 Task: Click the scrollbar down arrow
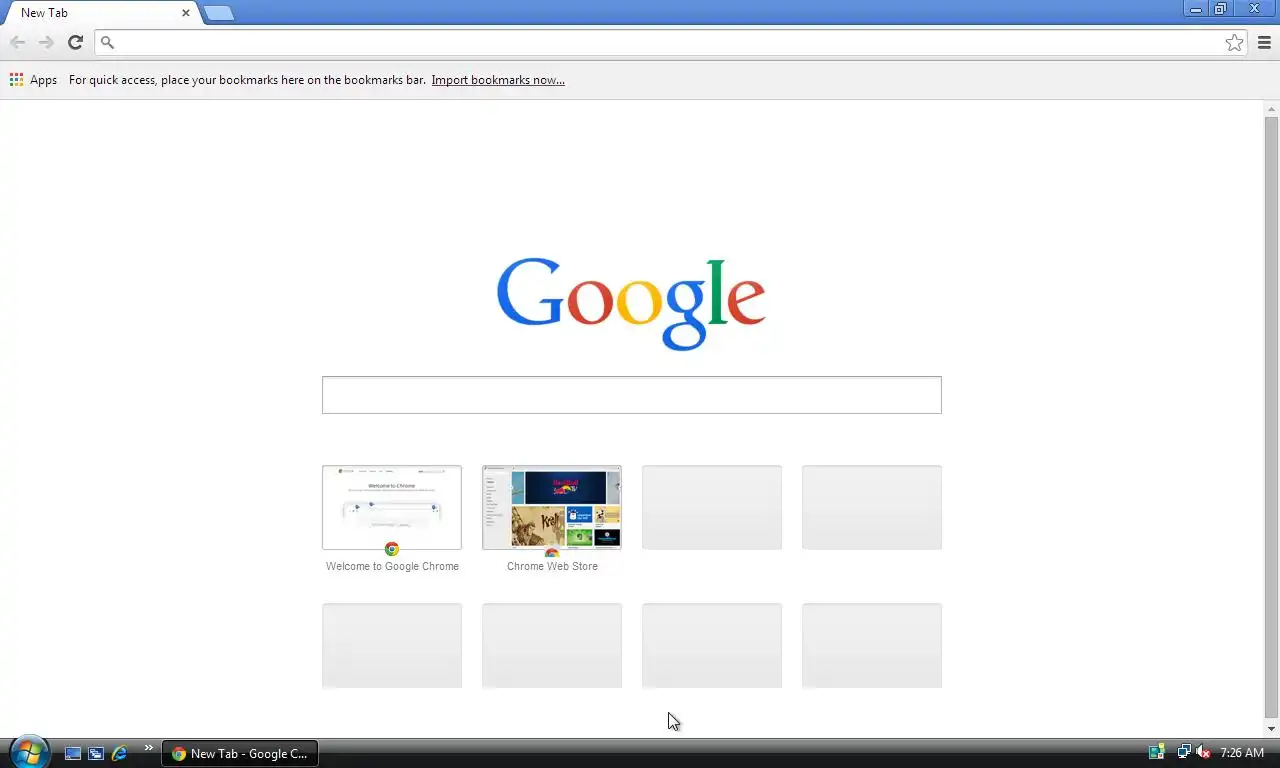1272,729
